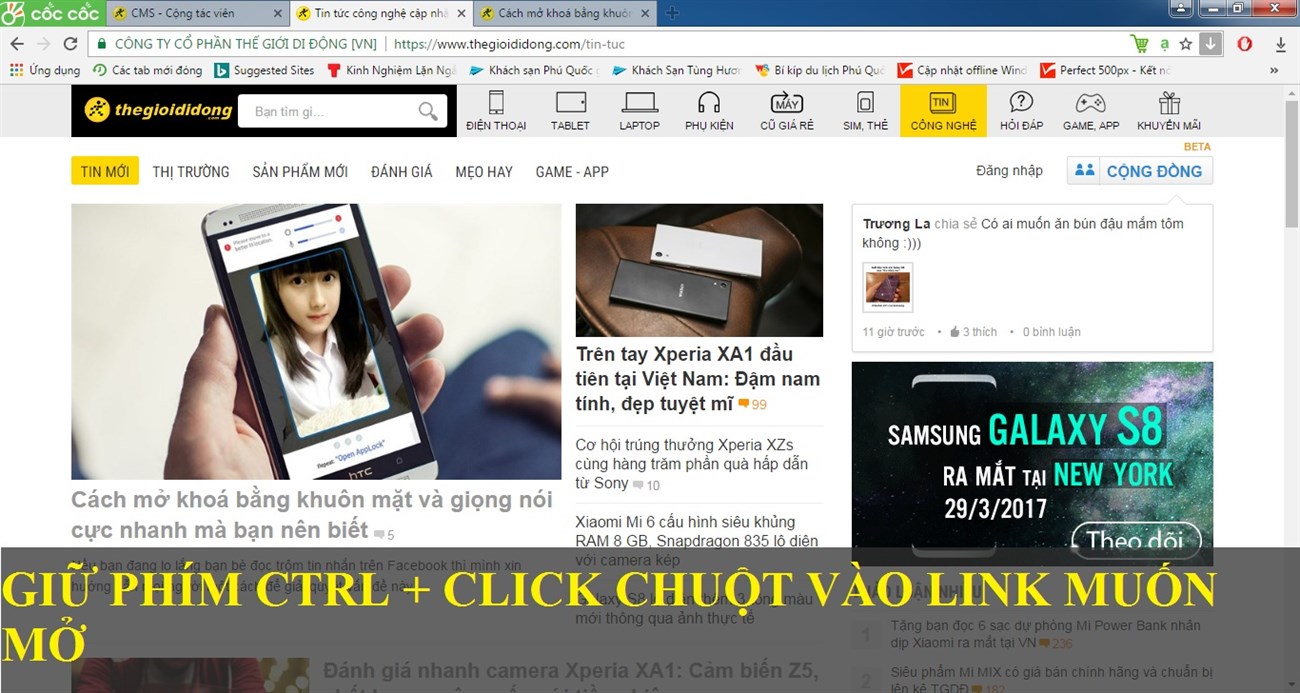Bookmark this page with the star icon
Image resolution: width=1300 pixels, height=693 pixels.
[x=1186, y=44]
